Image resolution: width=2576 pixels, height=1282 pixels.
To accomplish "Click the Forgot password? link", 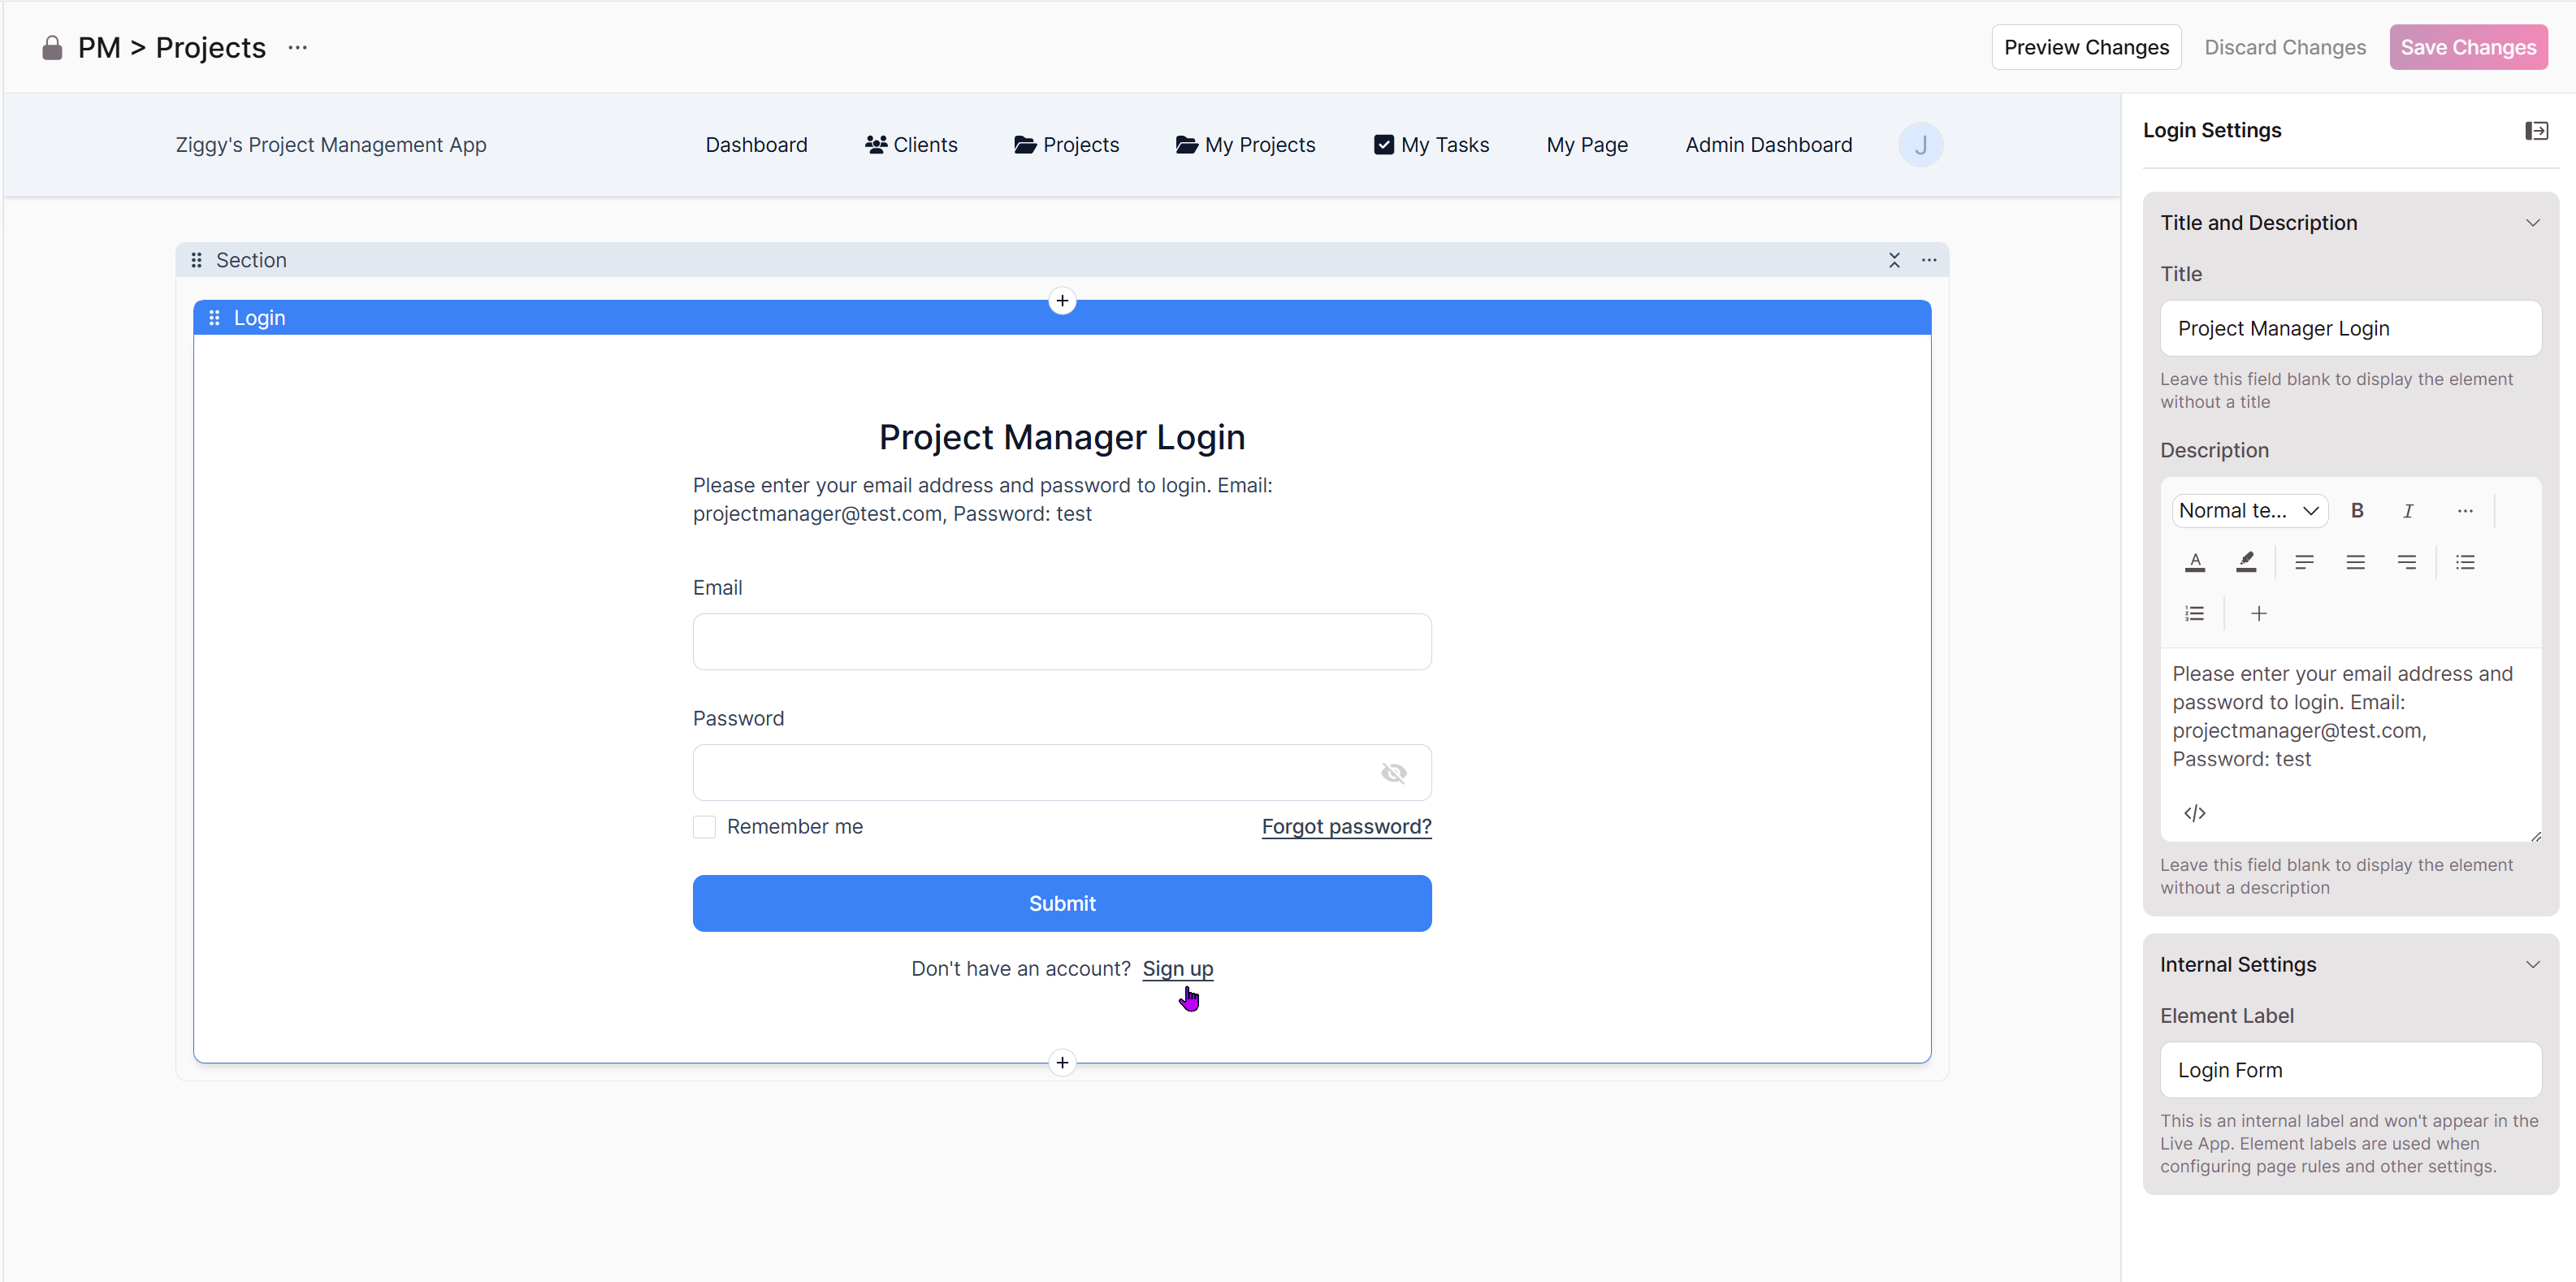I will coord(1346,827).
